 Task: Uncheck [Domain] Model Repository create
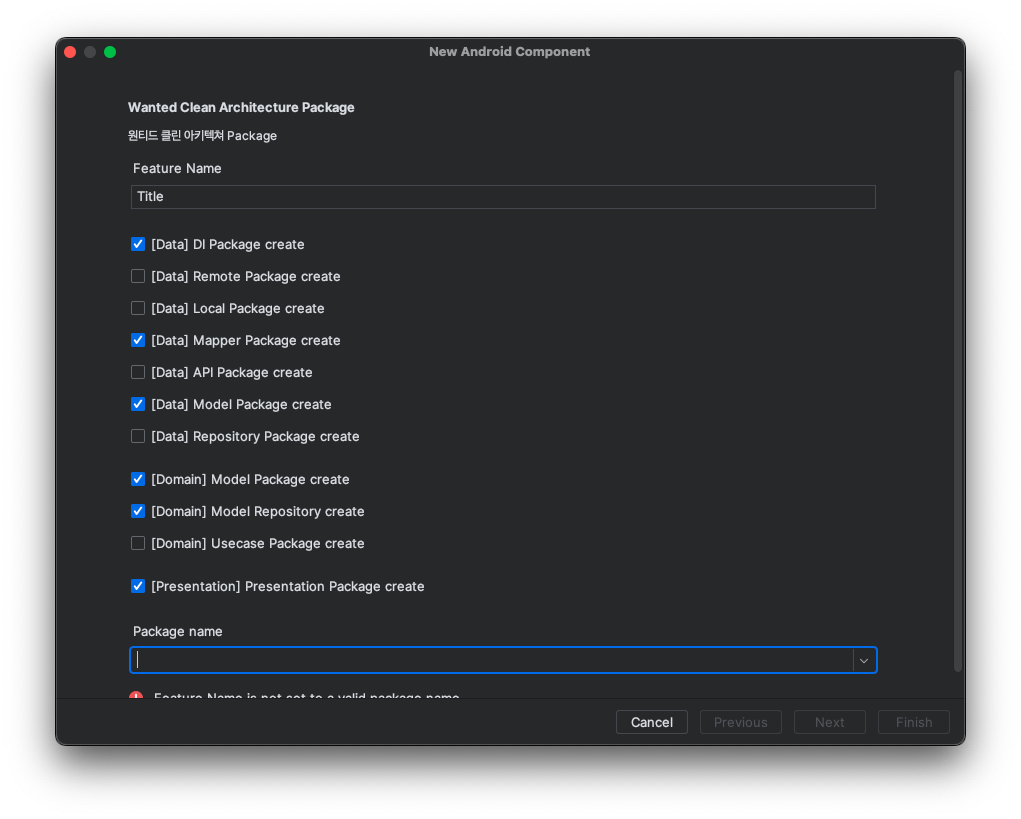point(138,511)
